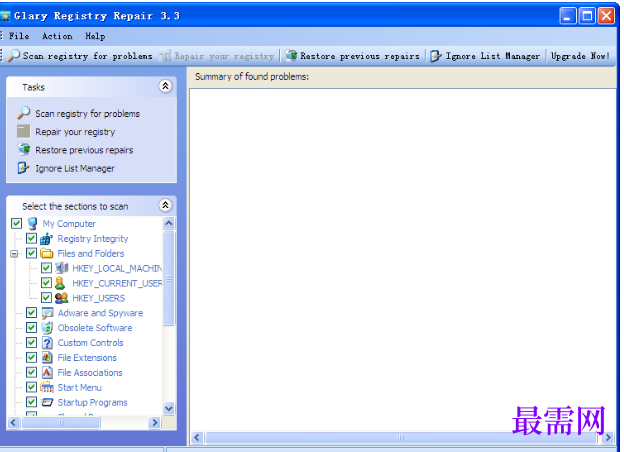The height and width of the screenshot is (452, 624).
Task: Click the sections tree vertical scrollbar thumb
Action: pyautogui.click(x=169, y=278)
